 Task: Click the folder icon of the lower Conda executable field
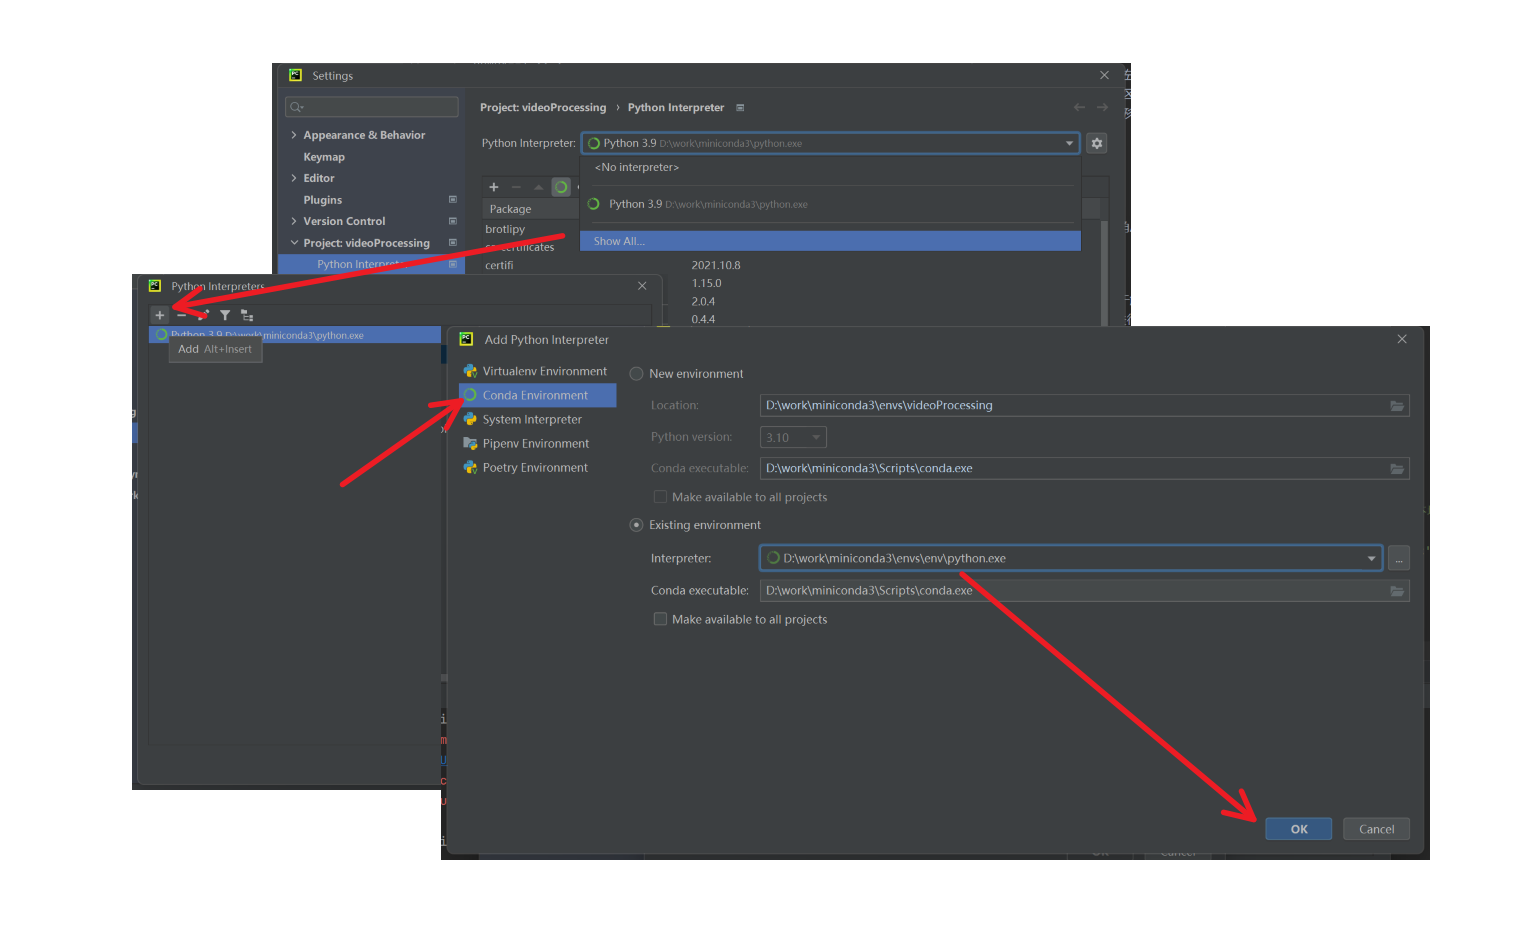click(x=1397, y=591)
